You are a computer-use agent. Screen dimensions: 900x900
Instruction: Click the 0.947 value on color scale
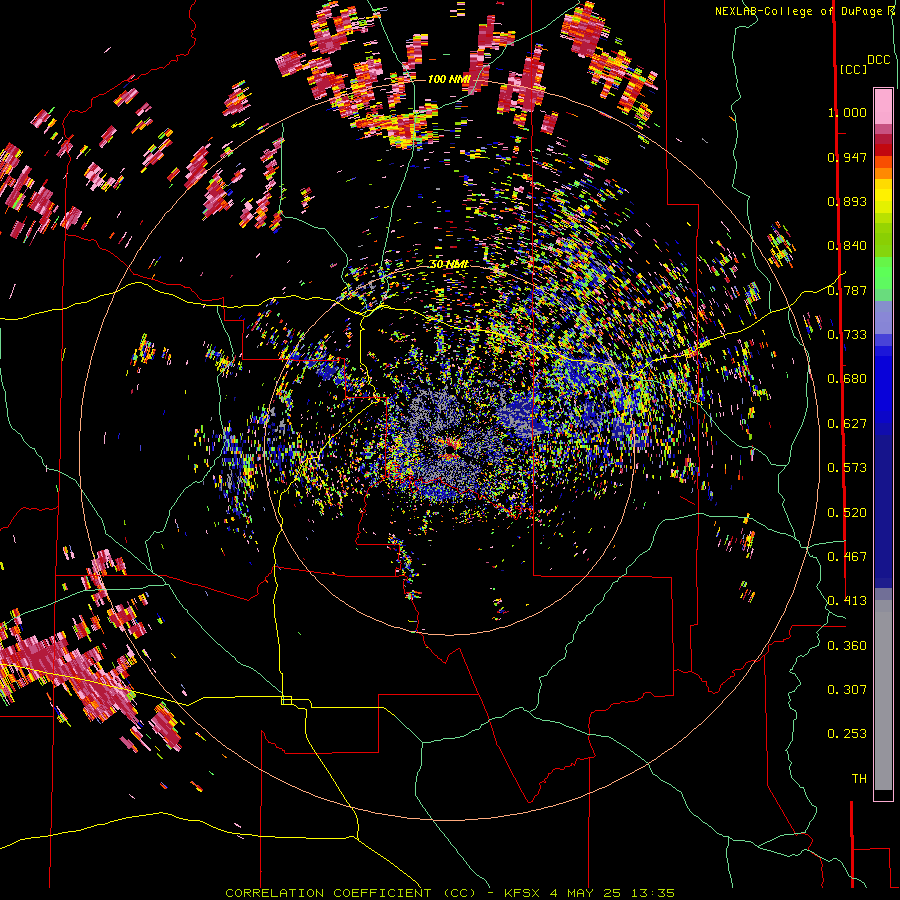coord(847,157)
